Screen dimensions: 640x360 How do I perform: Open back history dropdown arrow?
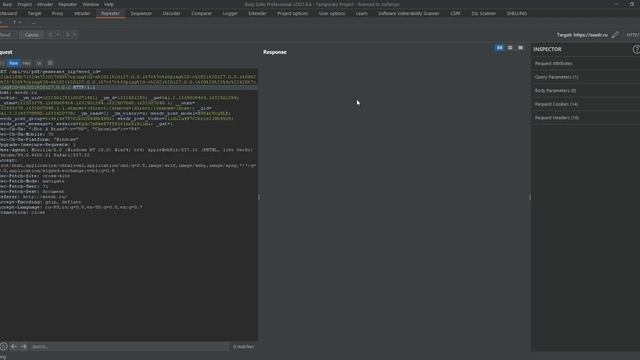point(58,35)
